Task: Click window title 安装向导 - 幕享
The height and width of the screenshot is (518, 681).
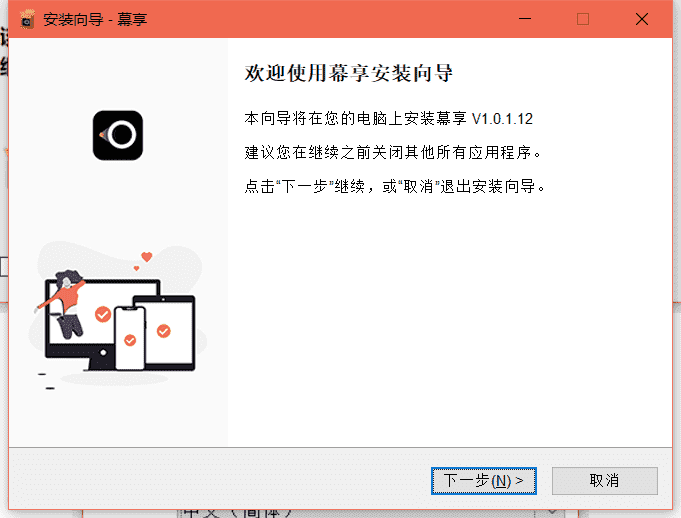Action: tap(96, 20)
